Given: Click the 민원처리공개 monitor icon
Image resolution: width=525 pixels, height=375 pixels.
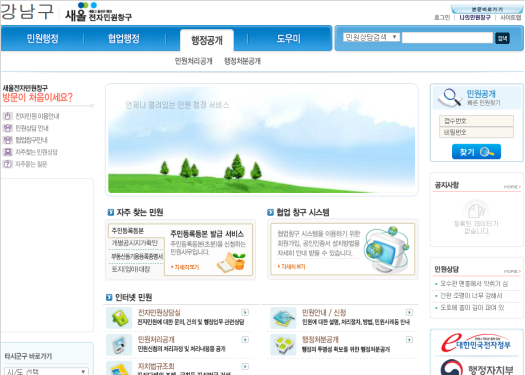Looking at the screenshot, I should [119, 345].
